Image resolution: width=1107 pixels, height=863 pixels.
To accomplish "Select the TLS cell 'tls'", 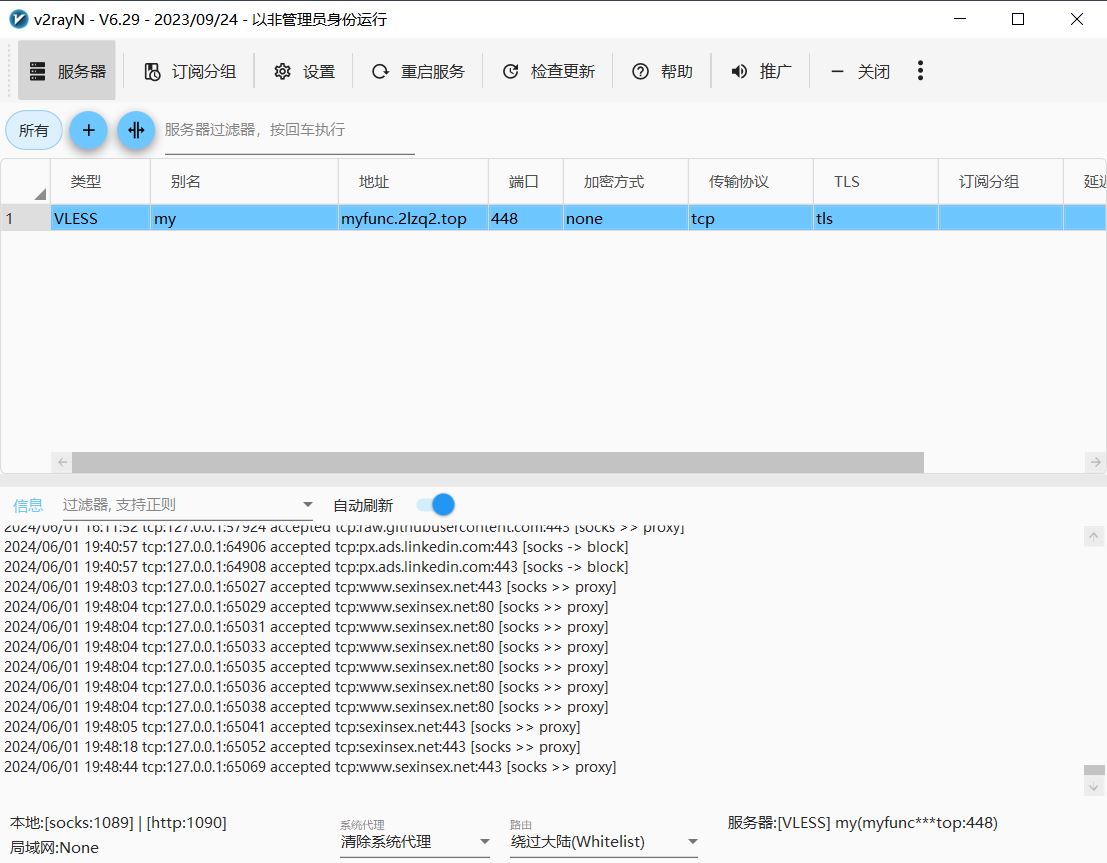I will [876, 218].
